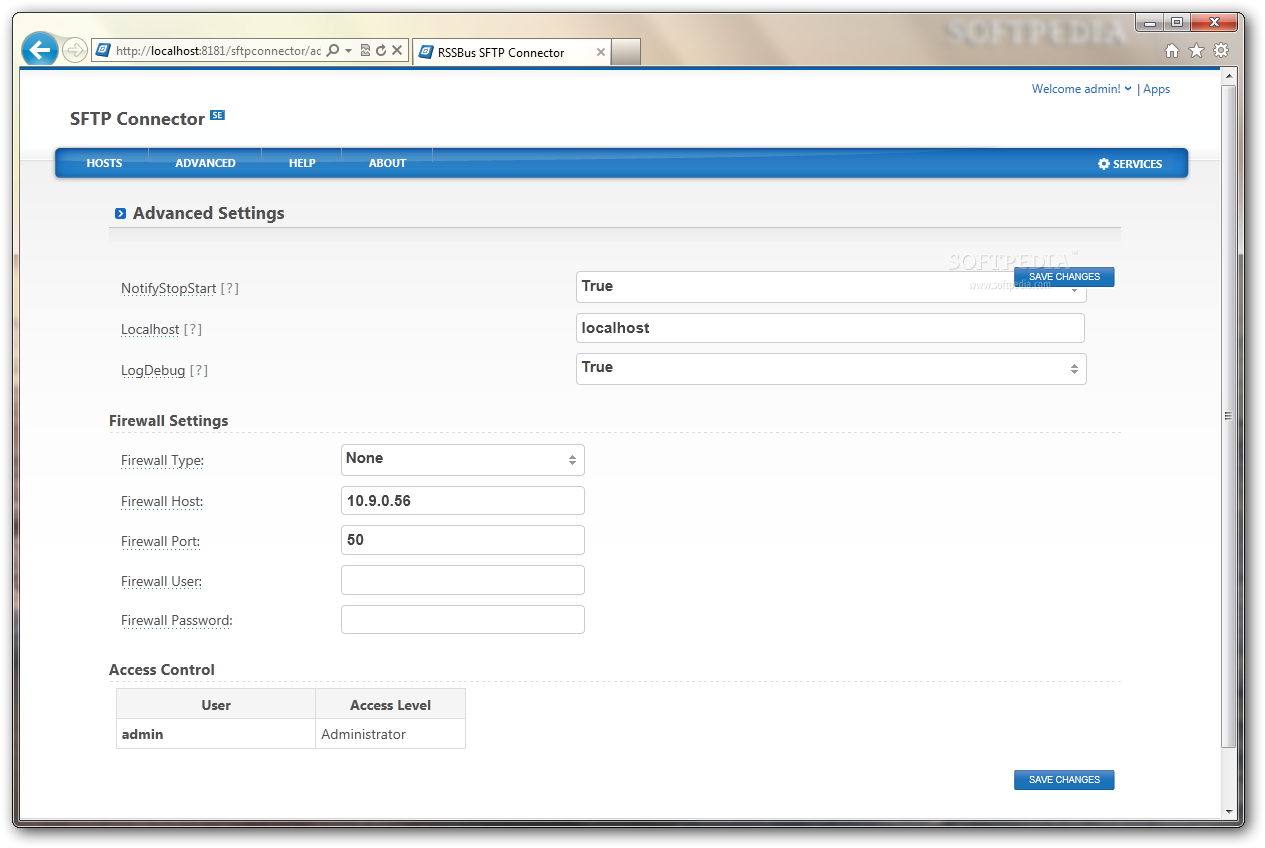The image size is (1265, 848).
Task: Click the search magnifier in address bar
Action: tap(333, 50)
